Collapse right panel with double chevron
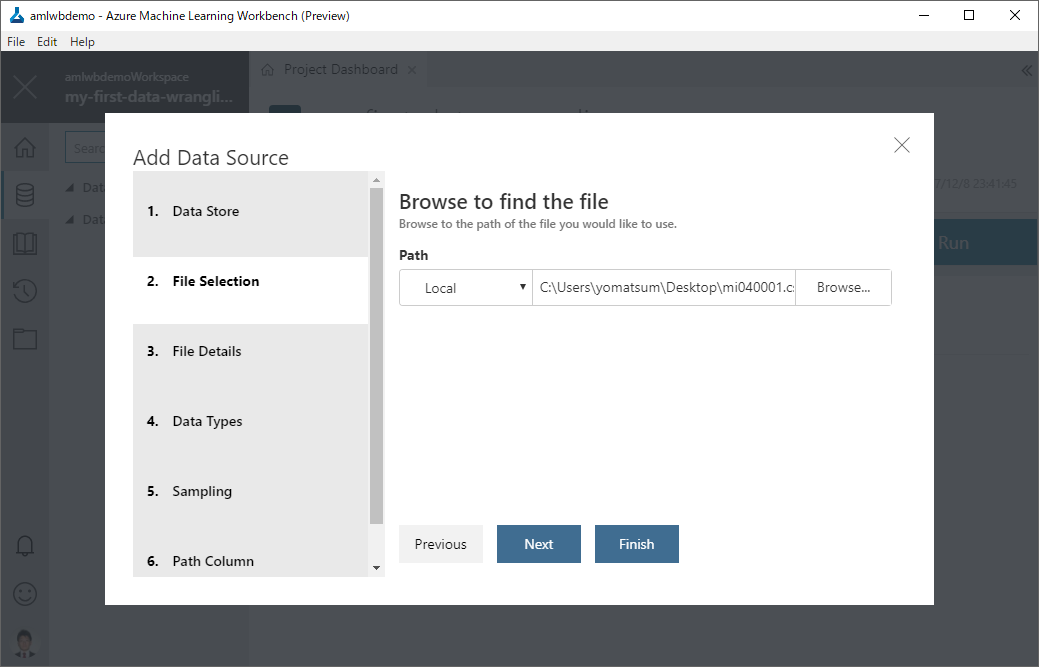The width and height of the screenshot is (1039, 667). point(1026,70)
